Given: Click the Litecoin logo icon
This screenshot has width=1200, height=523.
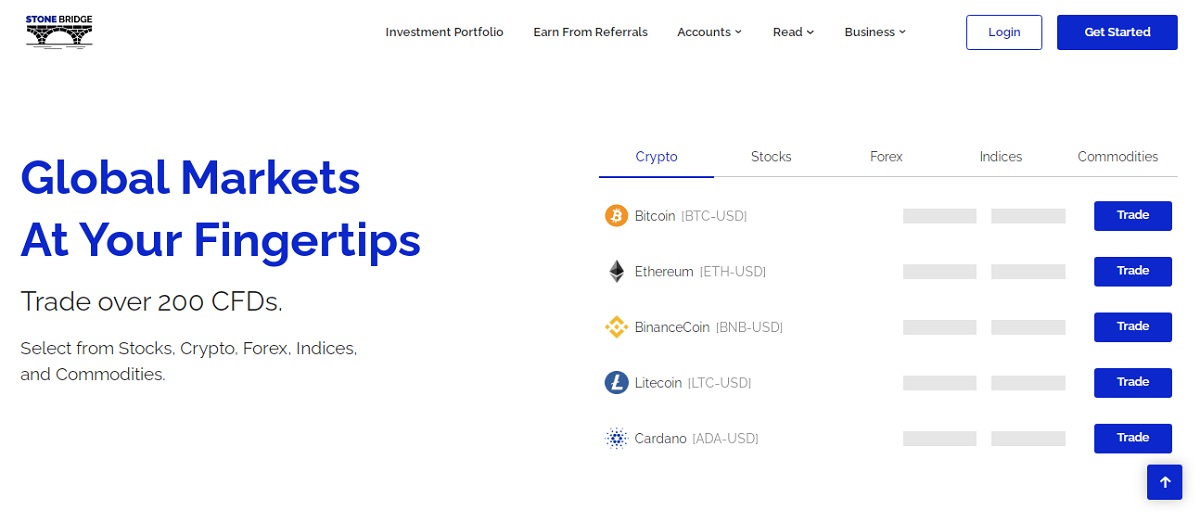Looking at the screenshot, I should [617, 383].
